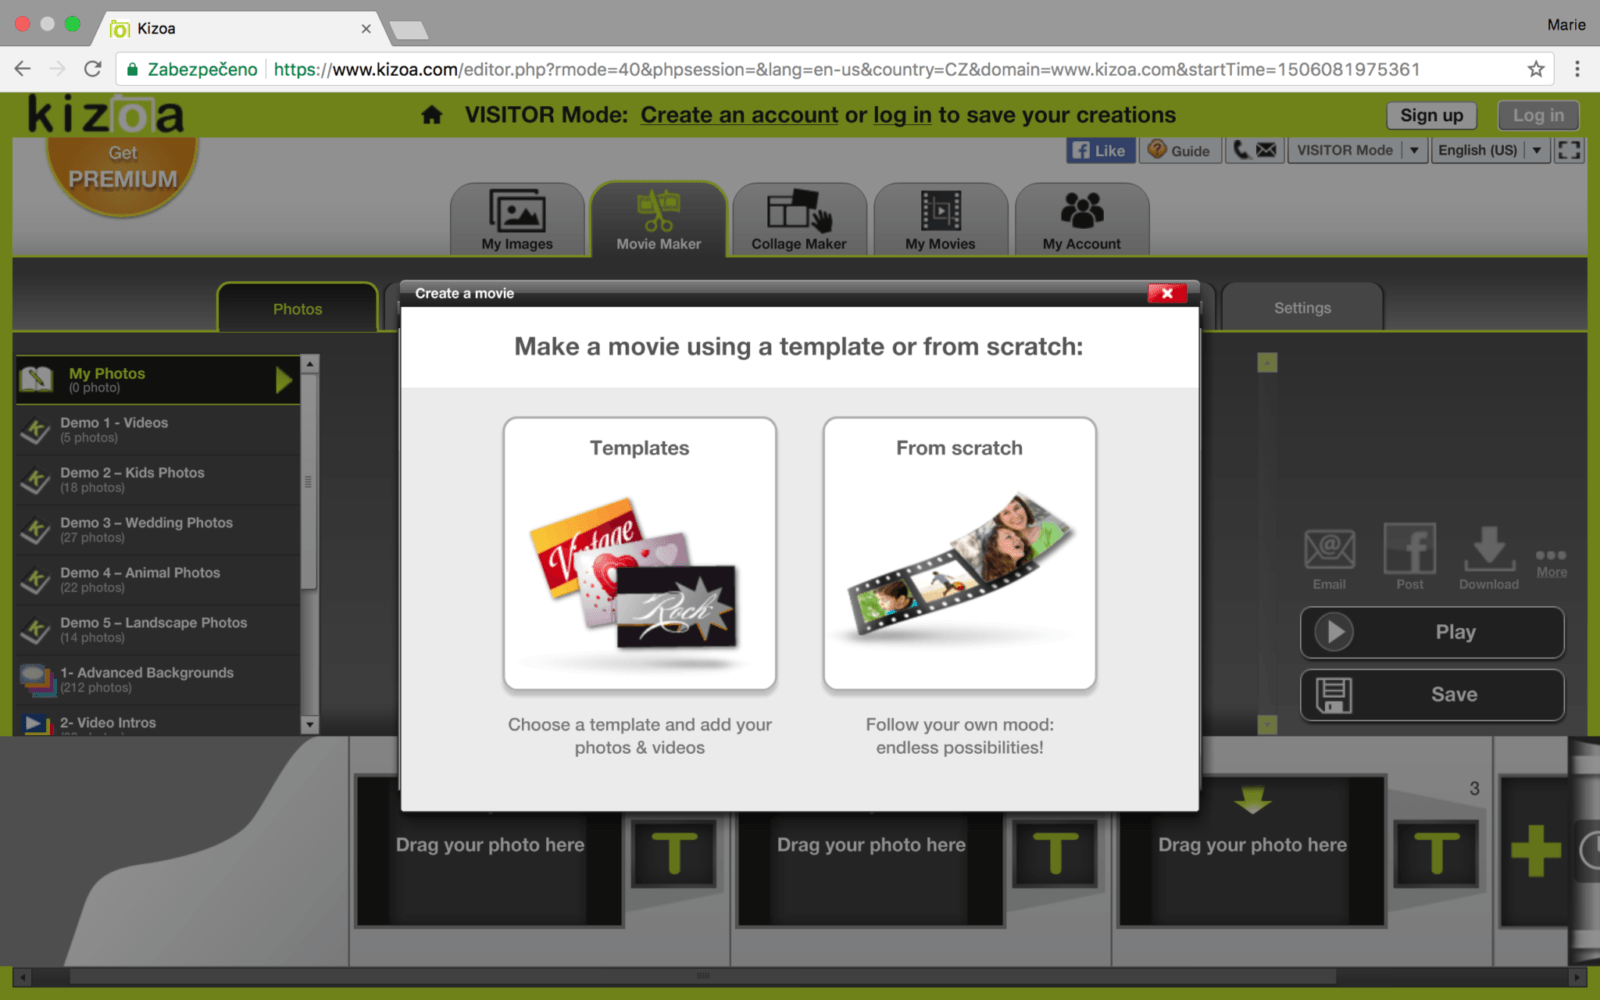
Task: Select the Photos tab
Action: tap(297, 309)
